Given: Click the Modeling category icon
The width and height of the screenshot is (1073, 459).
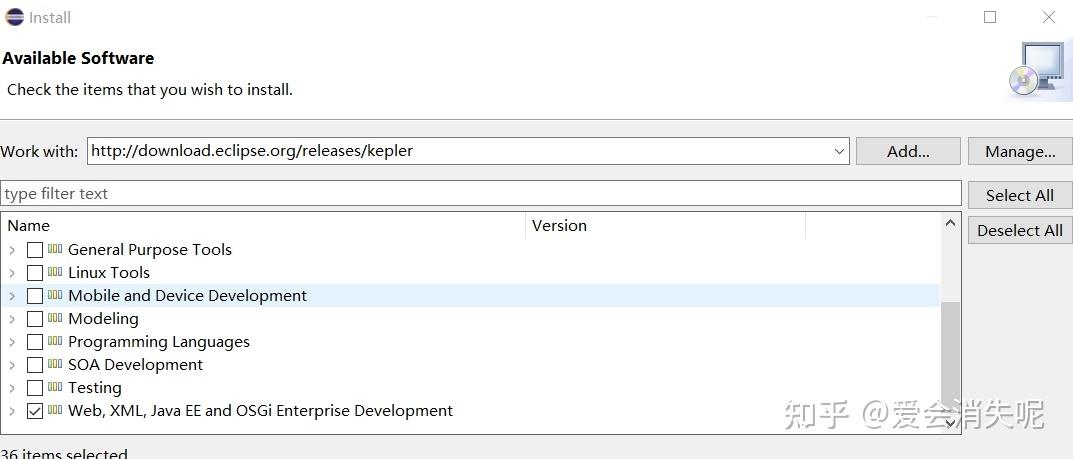Looking at the screenshot, I should [55, 318].
